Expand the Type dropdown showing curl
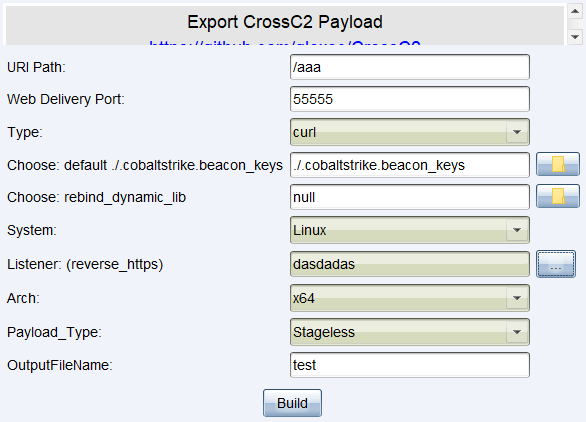Image resolution: width=586 pixels, height=422 pixels. tap(410, 132)
